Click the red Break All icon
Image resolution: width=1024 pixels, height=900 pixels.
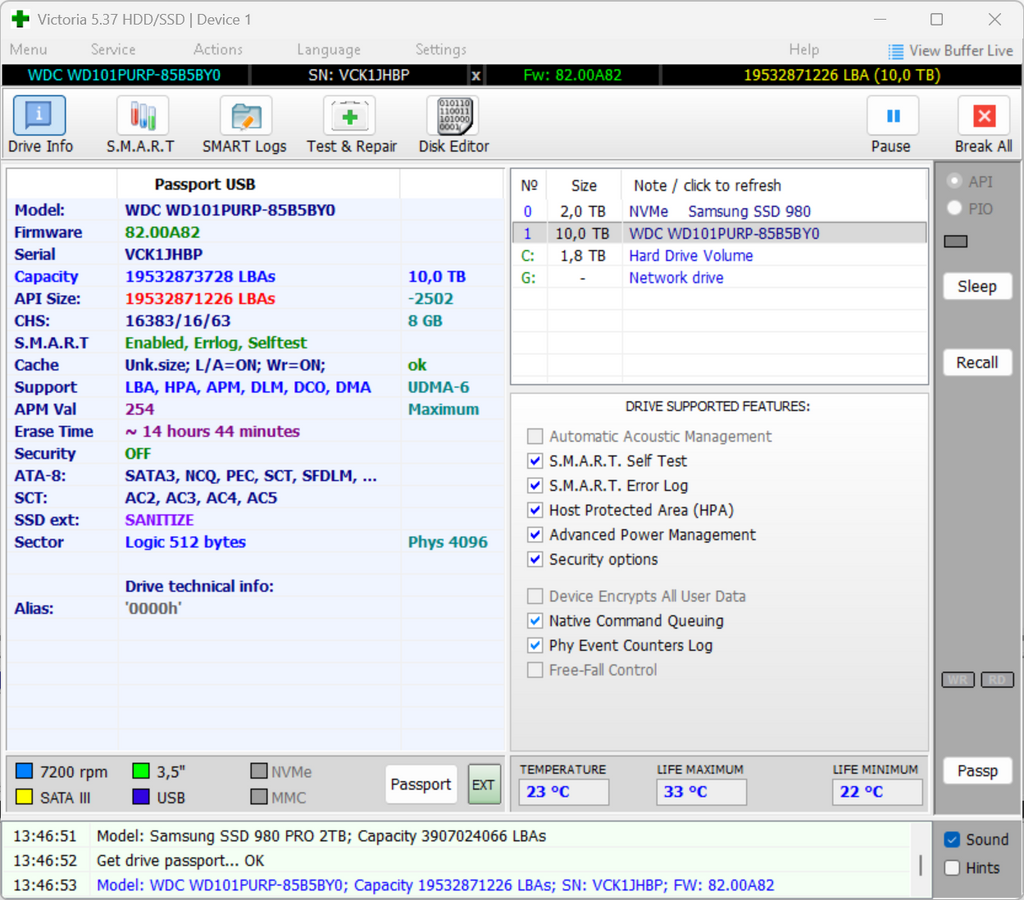click(984, 116)
